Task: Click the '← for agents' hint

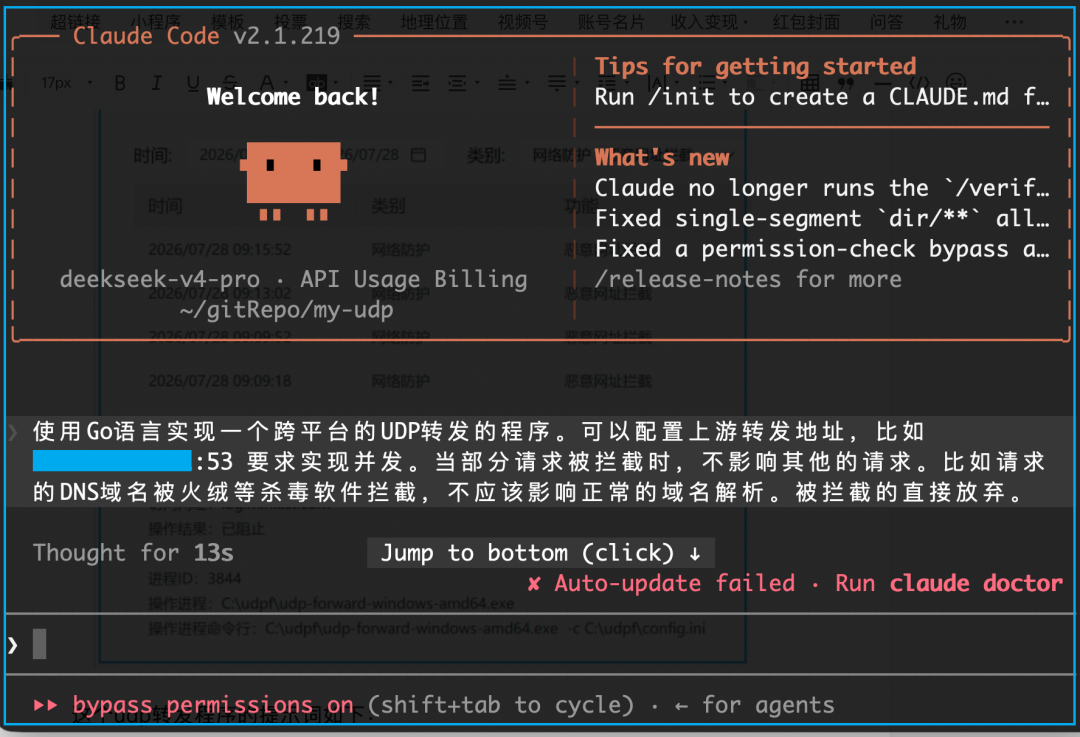Action: (x=754, y=705)
